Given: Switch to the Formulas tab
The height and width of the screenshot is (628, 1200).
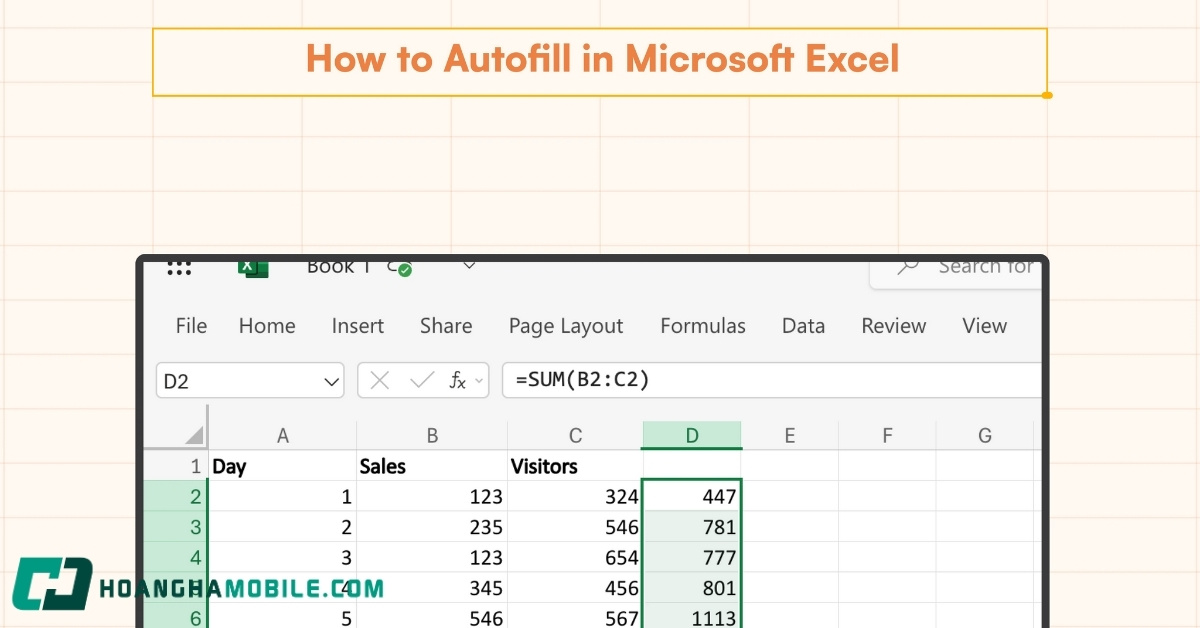Looking at the screenshot, I should coord(703,326).
